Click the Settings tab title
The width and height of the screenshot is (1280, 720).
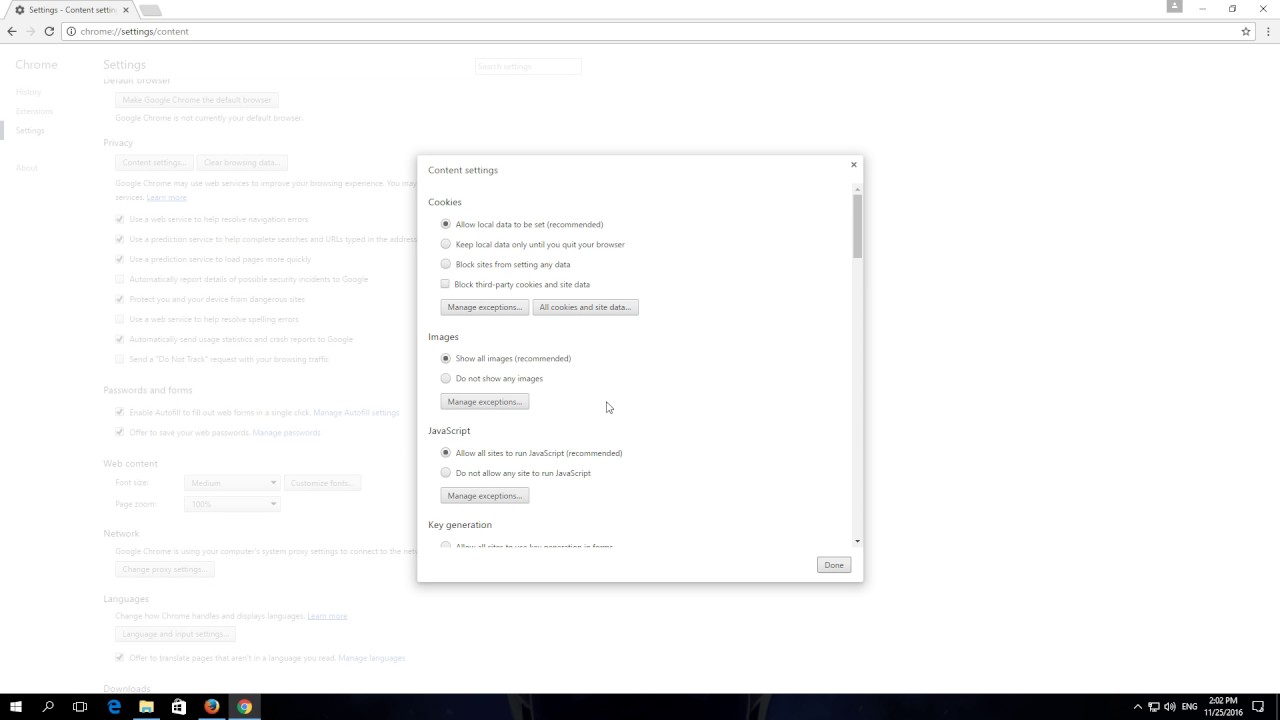click(x=72, y=10)
